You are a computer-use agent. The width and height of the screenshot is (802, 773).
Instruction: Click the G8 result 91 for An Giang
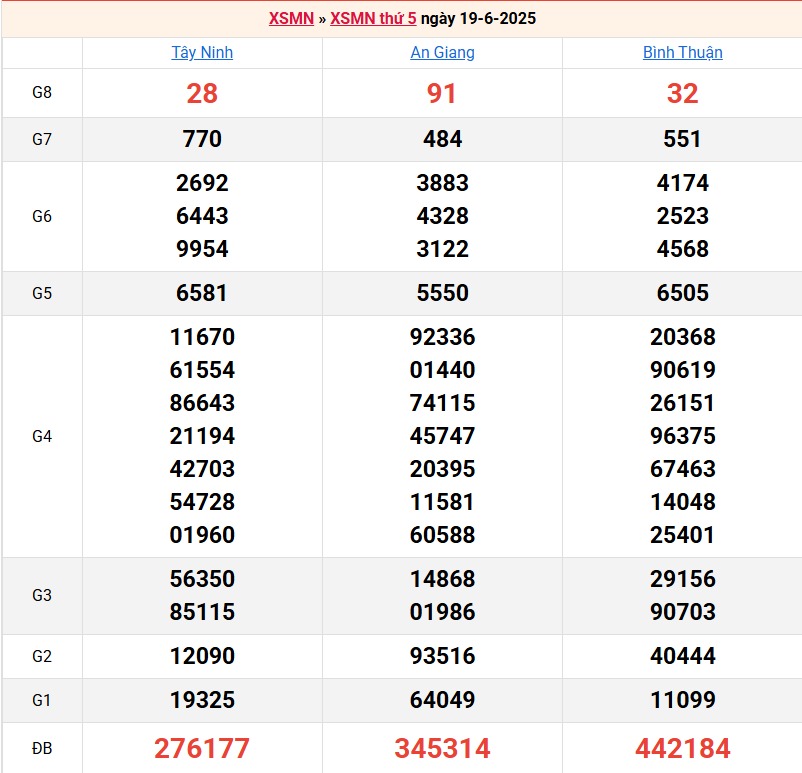coord(442,93)
